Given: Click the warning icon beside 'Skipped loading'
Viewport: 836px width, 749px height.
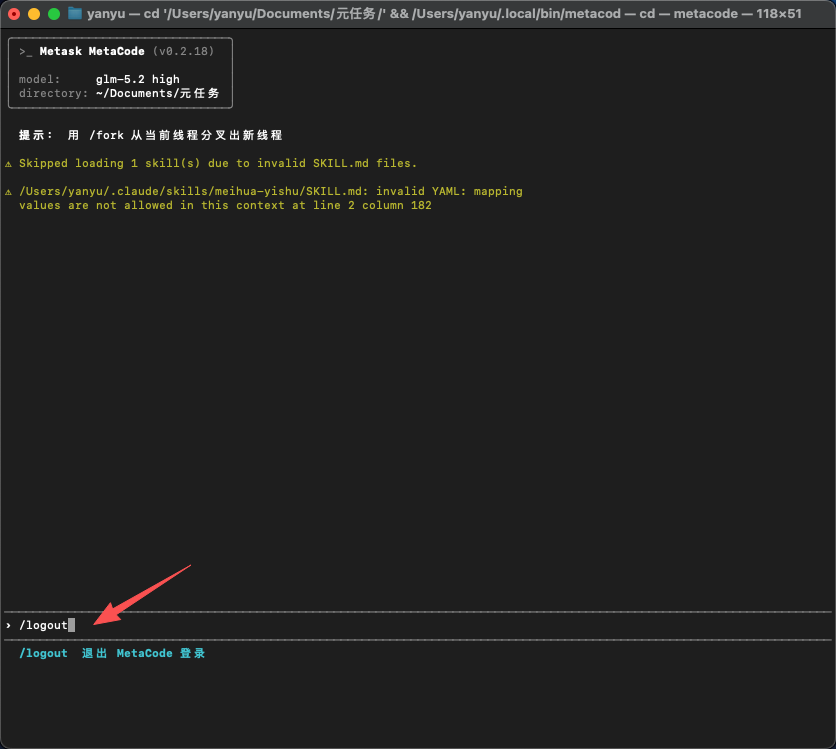Looking at the screenshot, I should point(9,164).
